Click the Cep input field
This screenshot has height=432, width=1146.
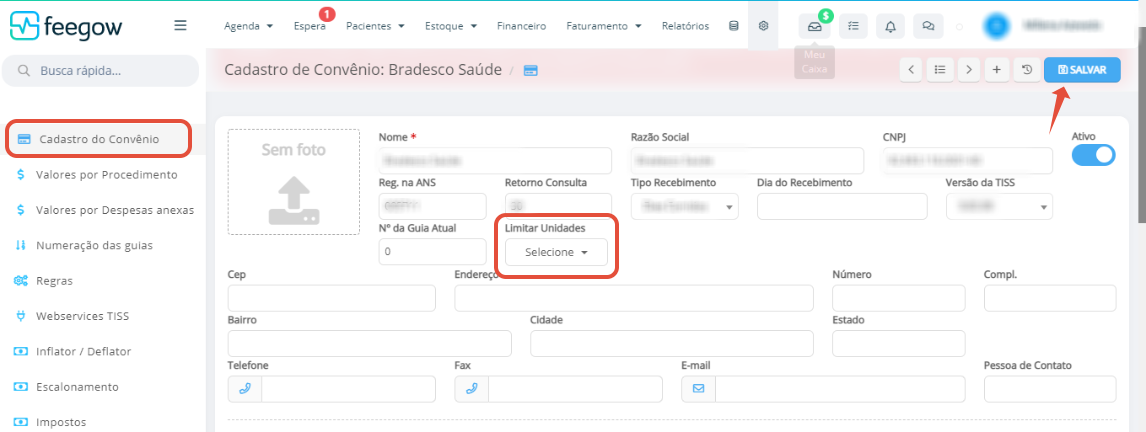pos(332,298)
